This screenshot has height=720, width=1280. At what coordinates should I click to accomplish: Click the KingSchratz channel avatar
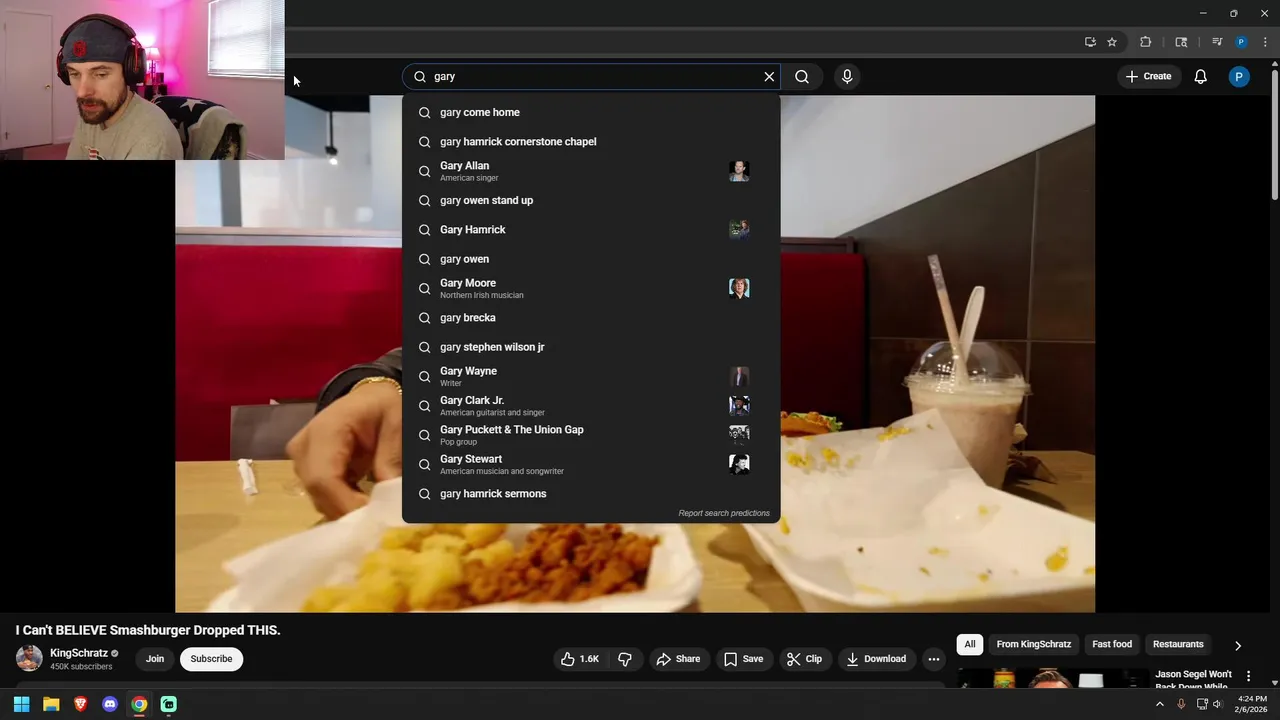click(x=29, y=659)
